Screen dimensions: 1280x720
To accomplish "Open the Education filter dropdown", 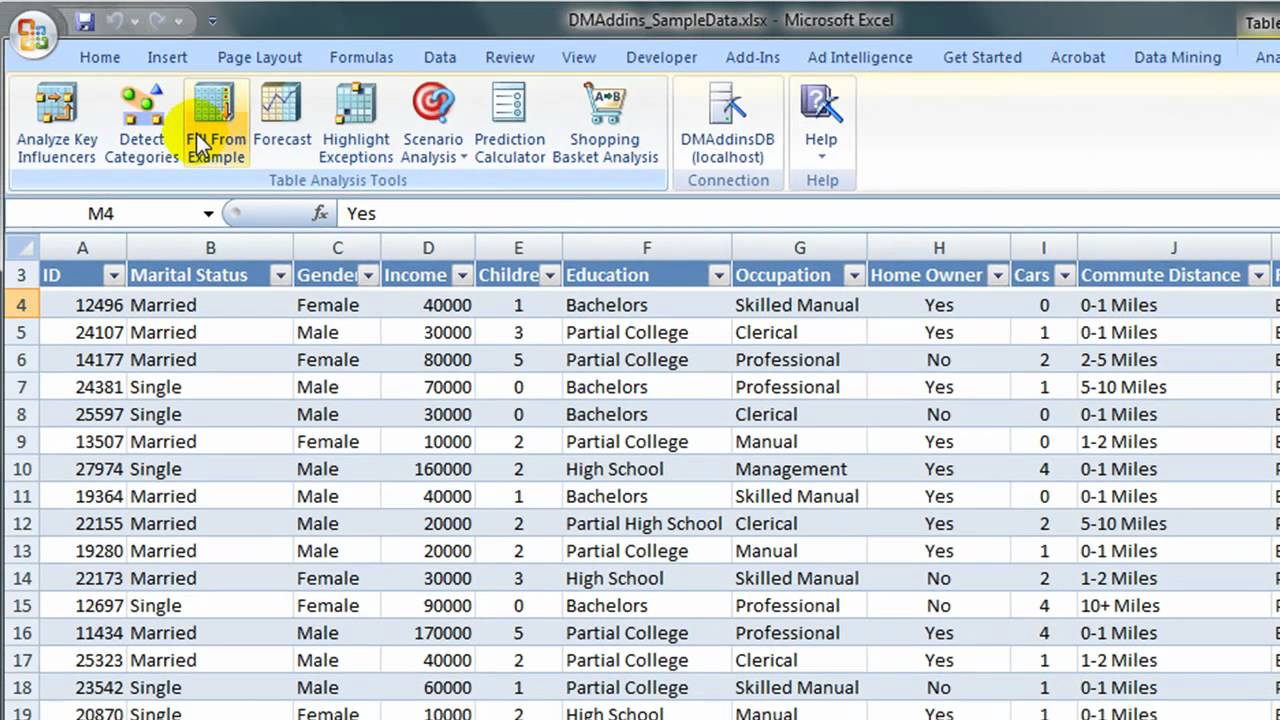I will point(719,275).
